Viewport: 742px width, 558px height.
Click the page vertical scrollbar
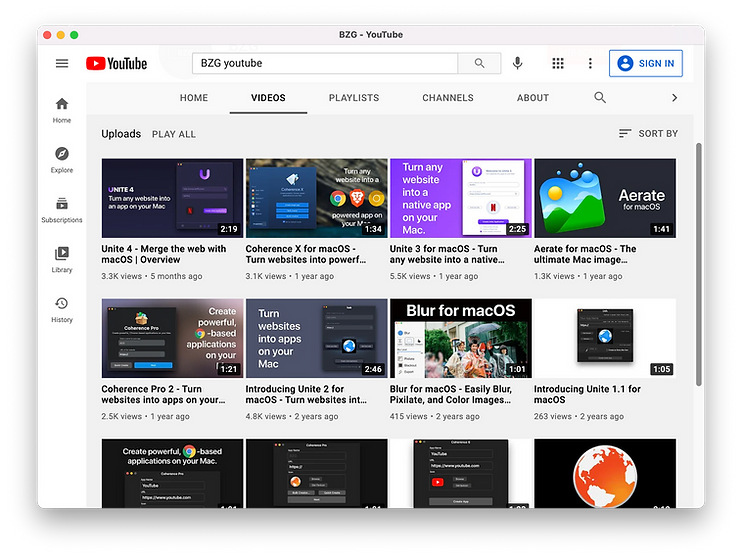[x=698, y=265]
